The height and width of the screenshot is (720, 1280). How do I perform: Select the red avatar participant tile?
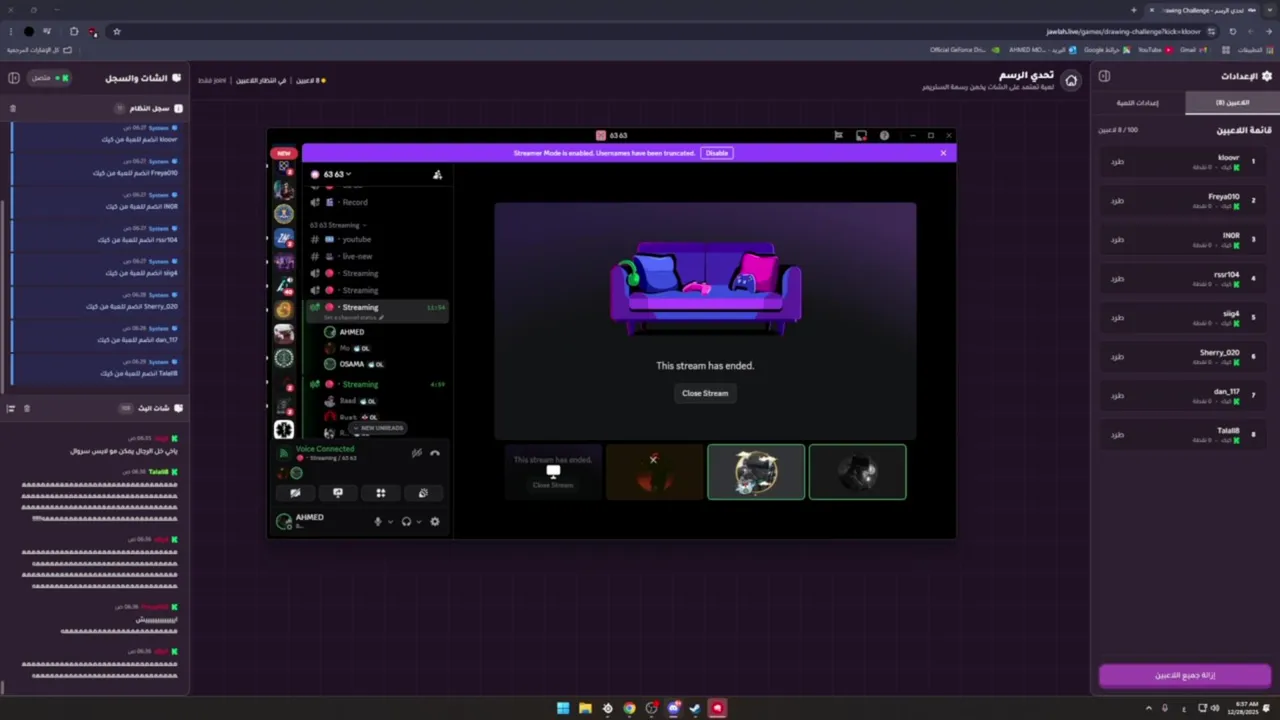(x=654, y=472)
